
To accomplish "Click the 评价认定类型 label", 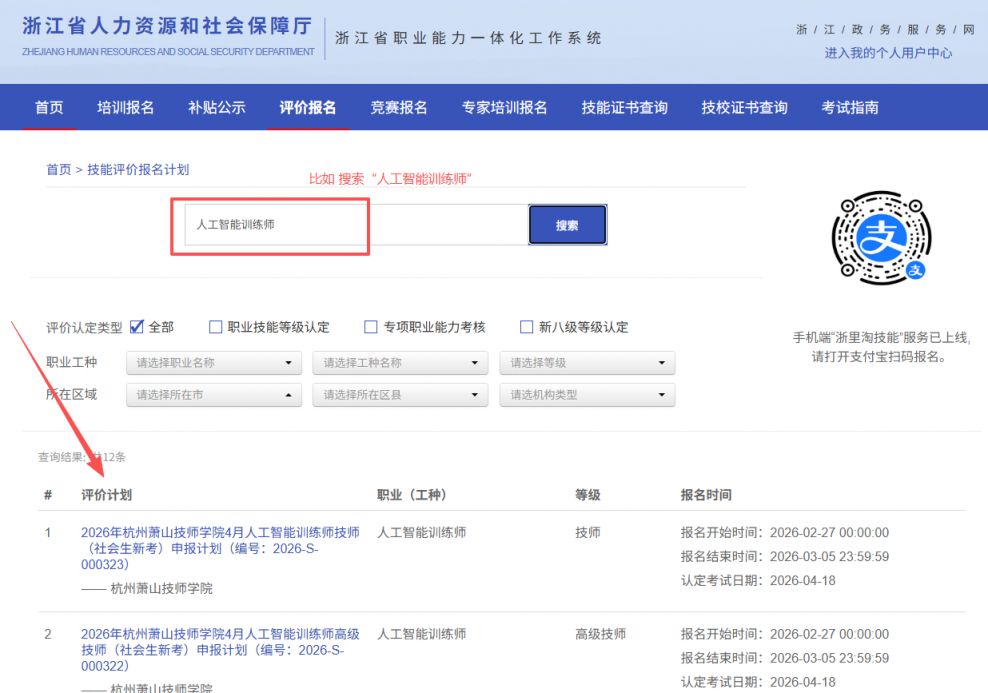I will coord(84,328).
